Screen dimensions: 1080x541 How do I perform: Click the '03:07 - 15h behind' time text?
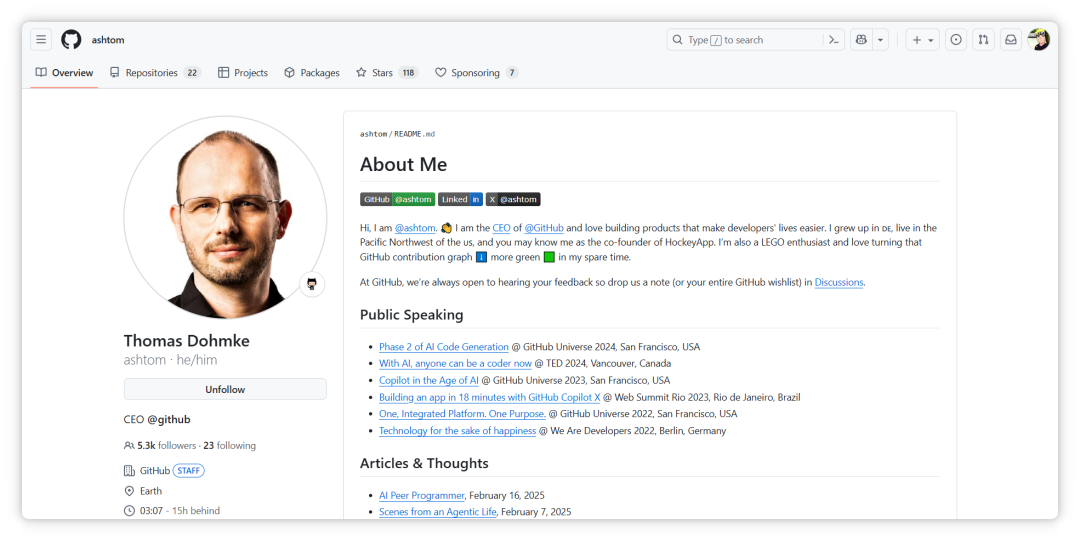(180, 511)
